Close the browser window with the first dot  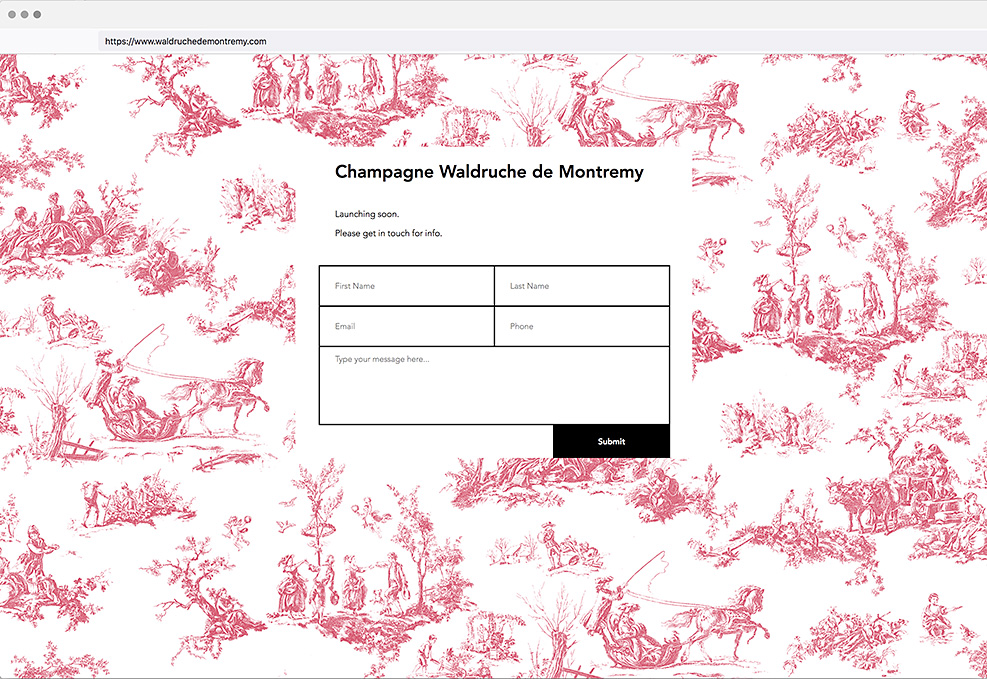[x=12, y=14]
